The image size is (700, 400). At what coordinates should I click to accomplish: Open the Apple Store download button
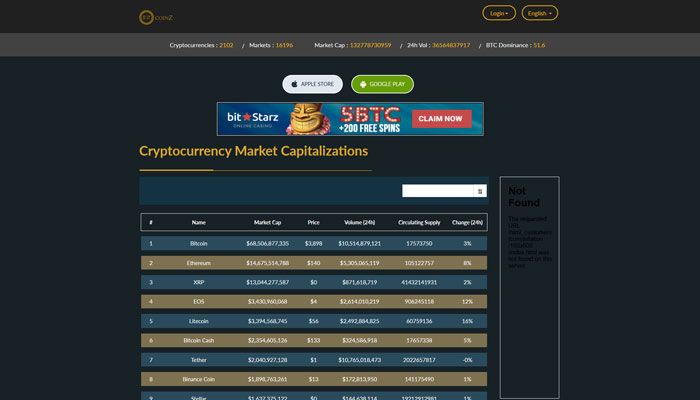[x=313, y=84]
